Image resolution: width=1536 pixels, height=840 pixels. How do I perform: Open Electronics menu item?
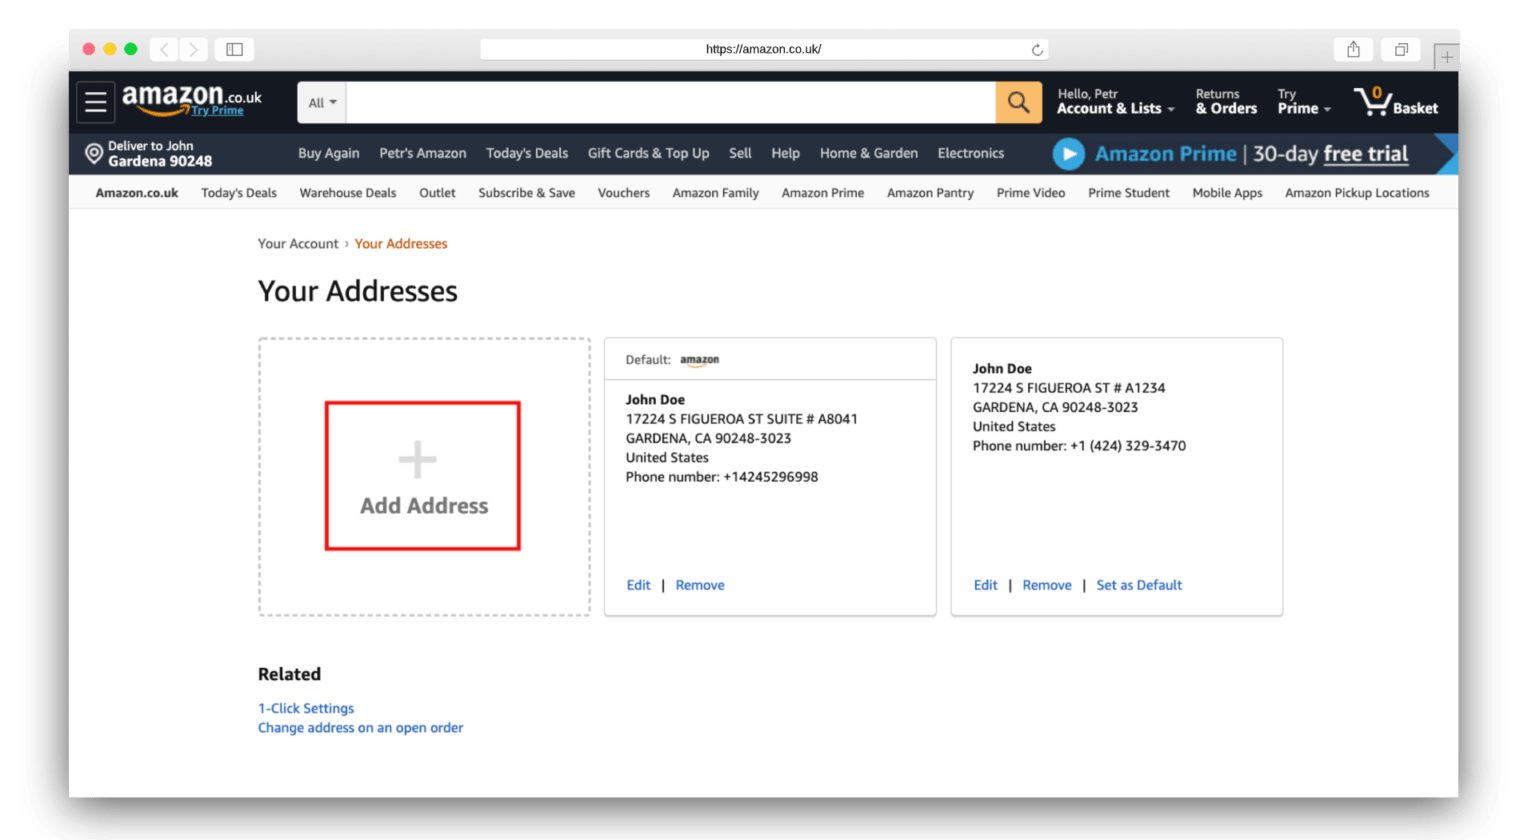[970, 153]
